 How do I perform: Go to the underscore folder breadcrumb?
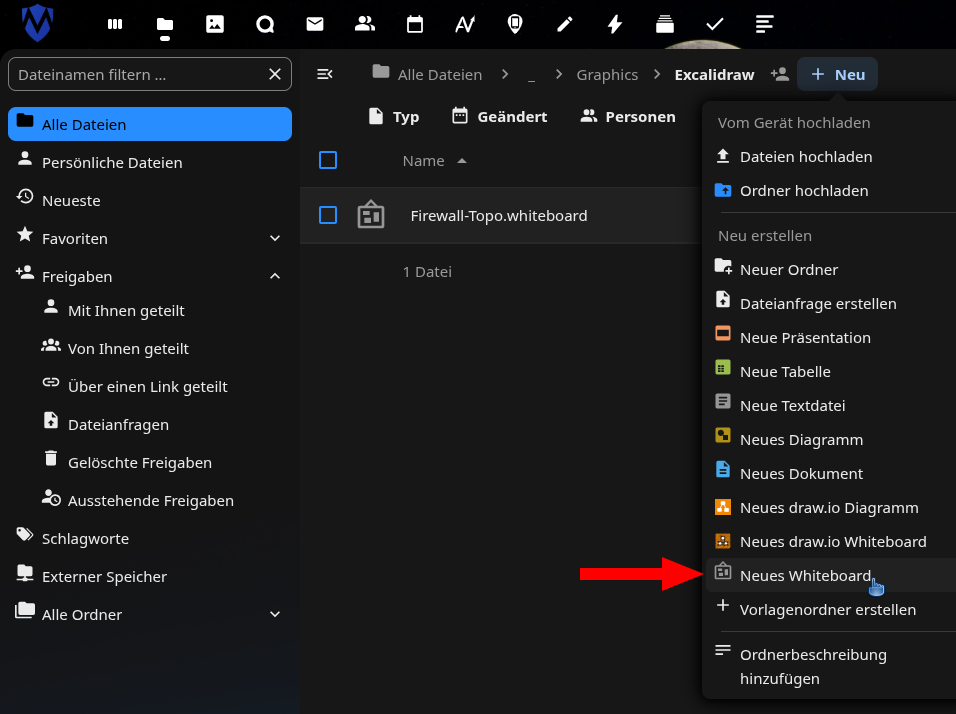coord(531,74)
